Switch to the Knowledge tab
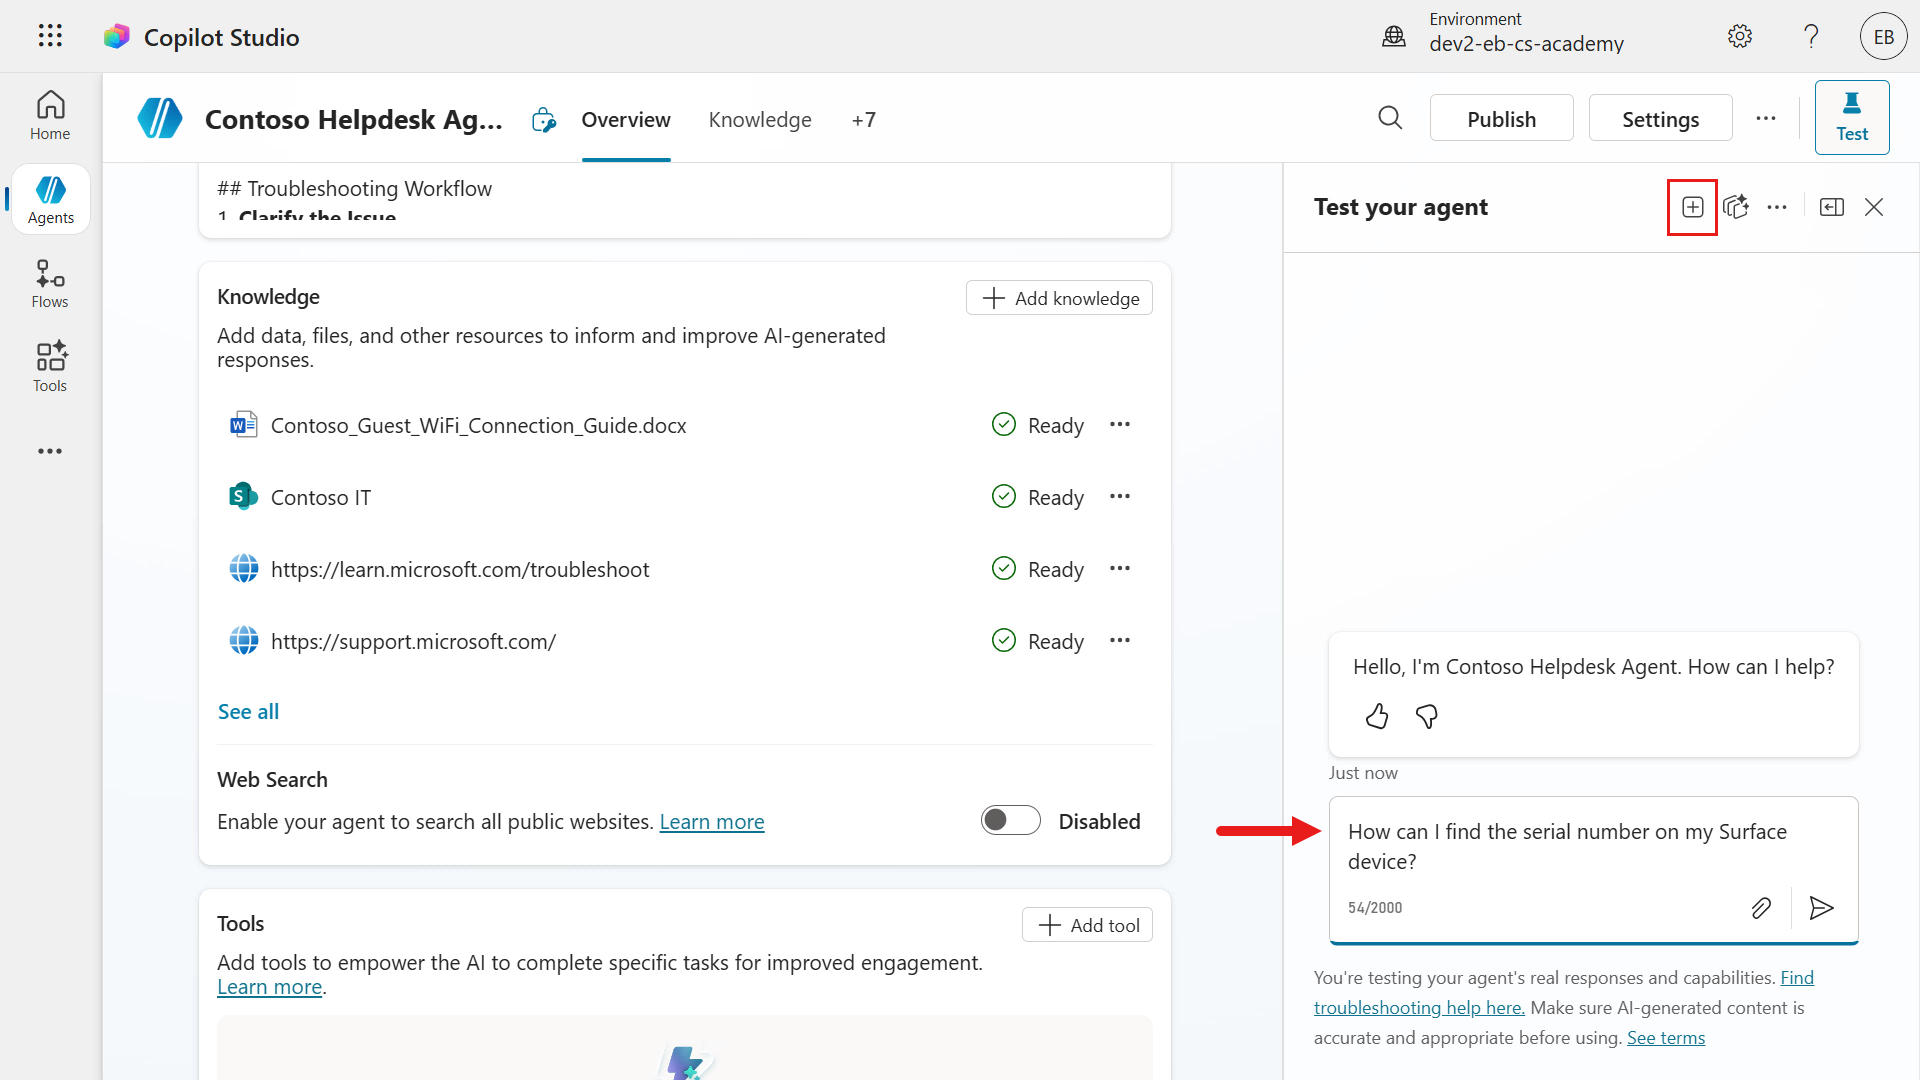1920x1080 pixels. 759,120
